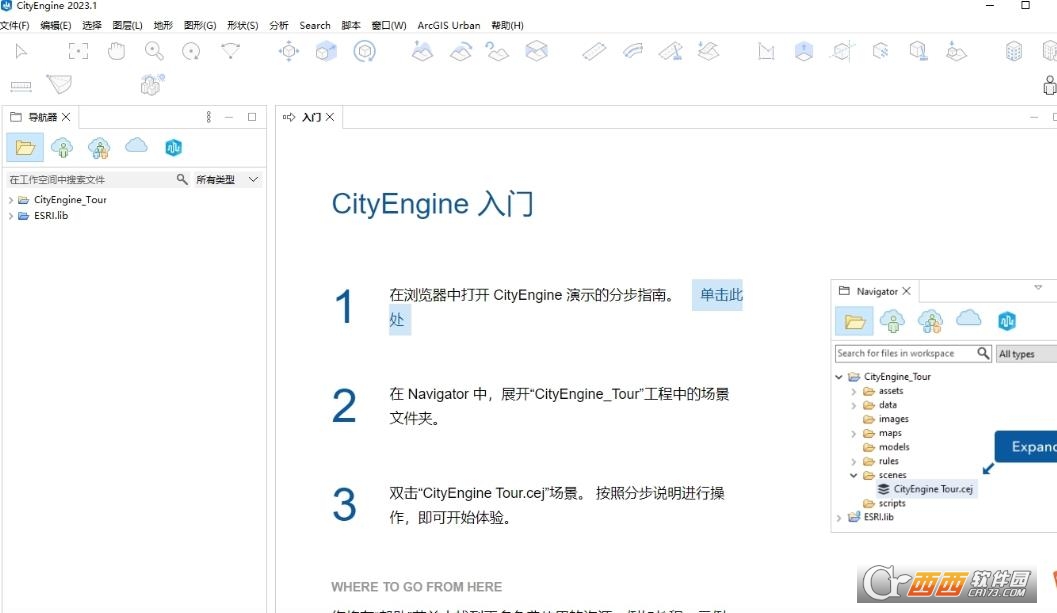Viewport: 1057px width, 613px height.
Task: Select the street edit tool
Action: 671,51
